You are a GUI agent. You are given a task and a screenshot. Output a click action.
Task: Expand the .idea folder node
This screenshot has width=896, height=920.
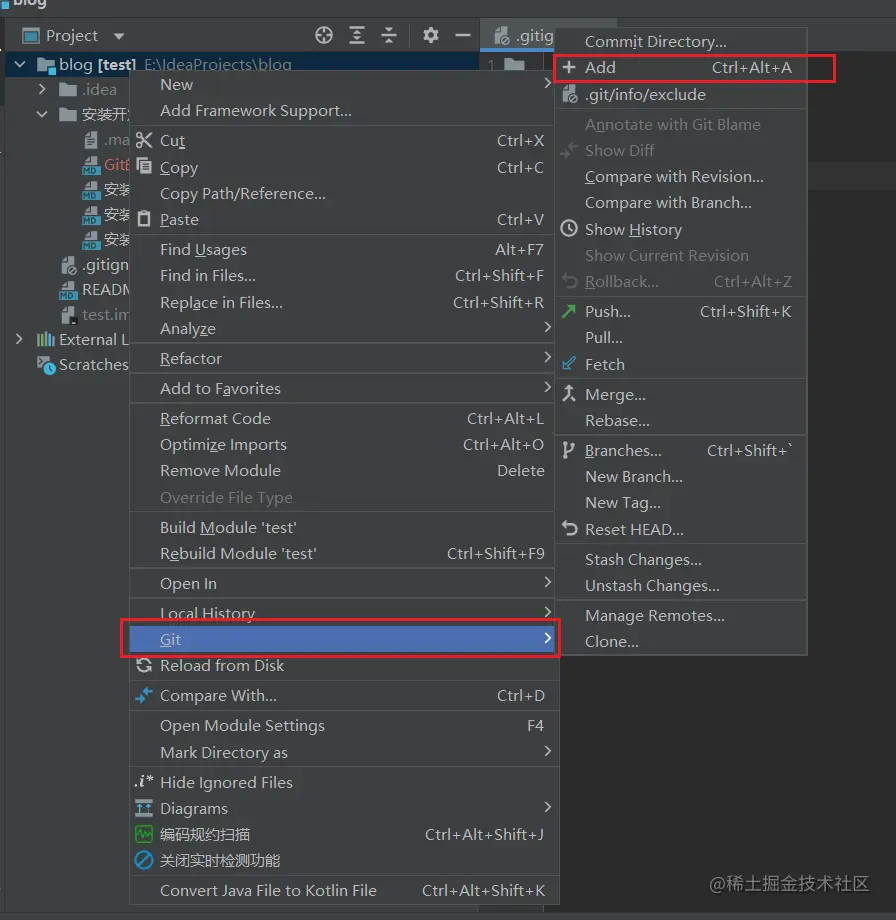[42, 89]
